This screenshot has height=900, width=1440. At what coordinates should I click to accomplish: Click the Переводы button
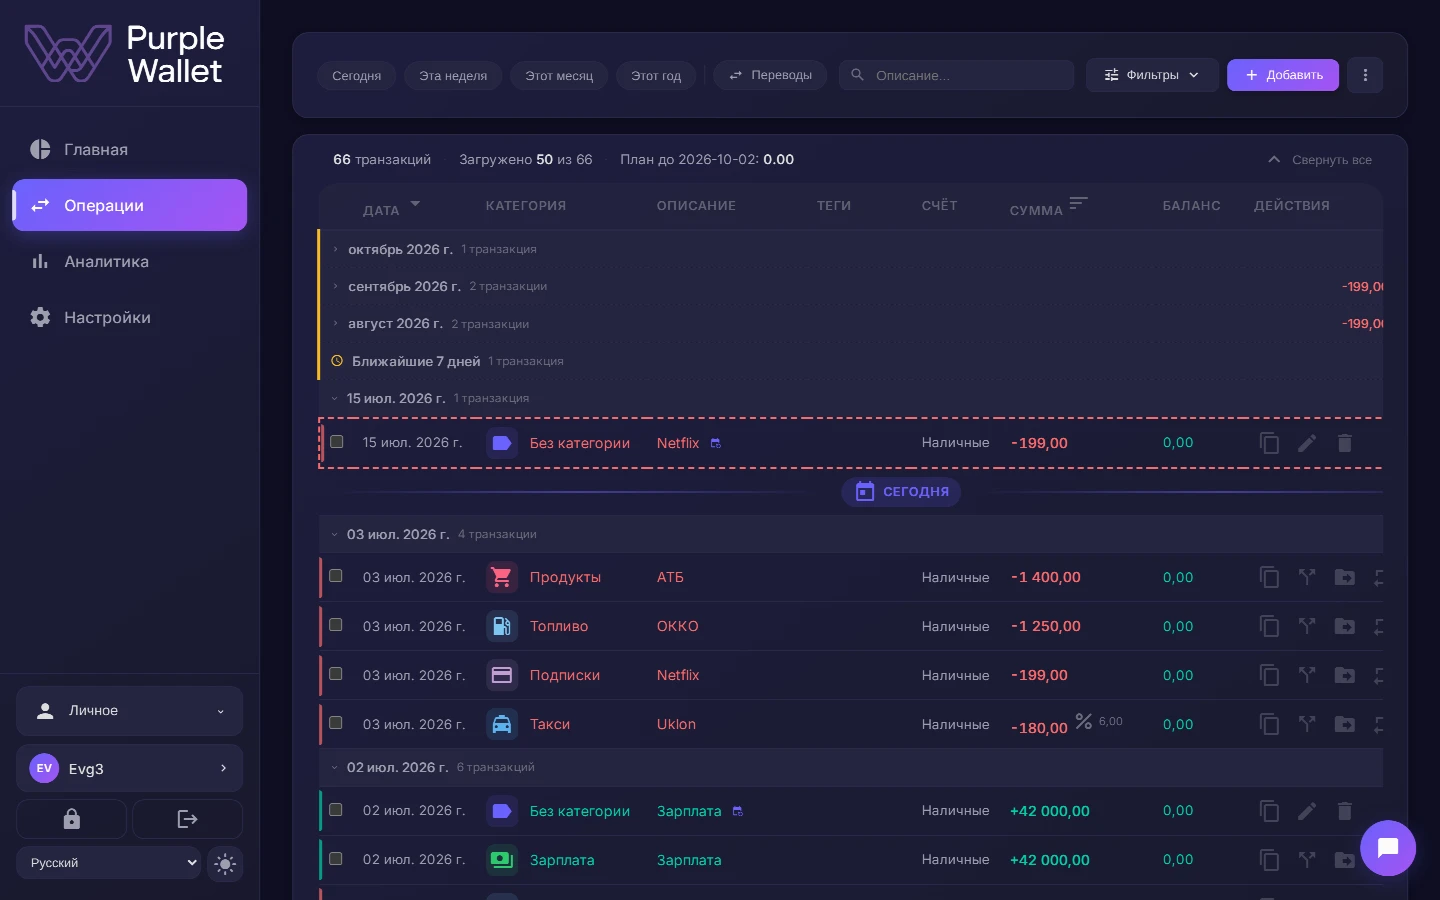(x=770, y=75)
